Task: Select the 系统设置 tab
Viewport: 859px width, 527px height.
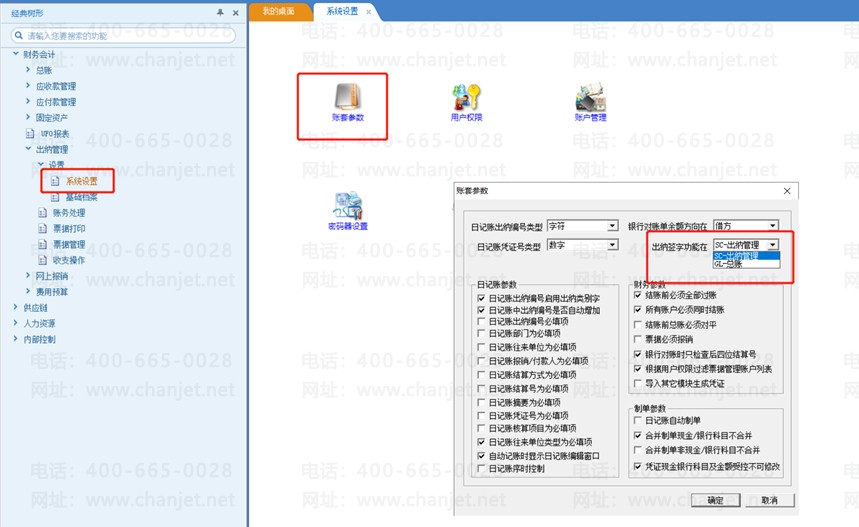Action: tap(342, 11)
